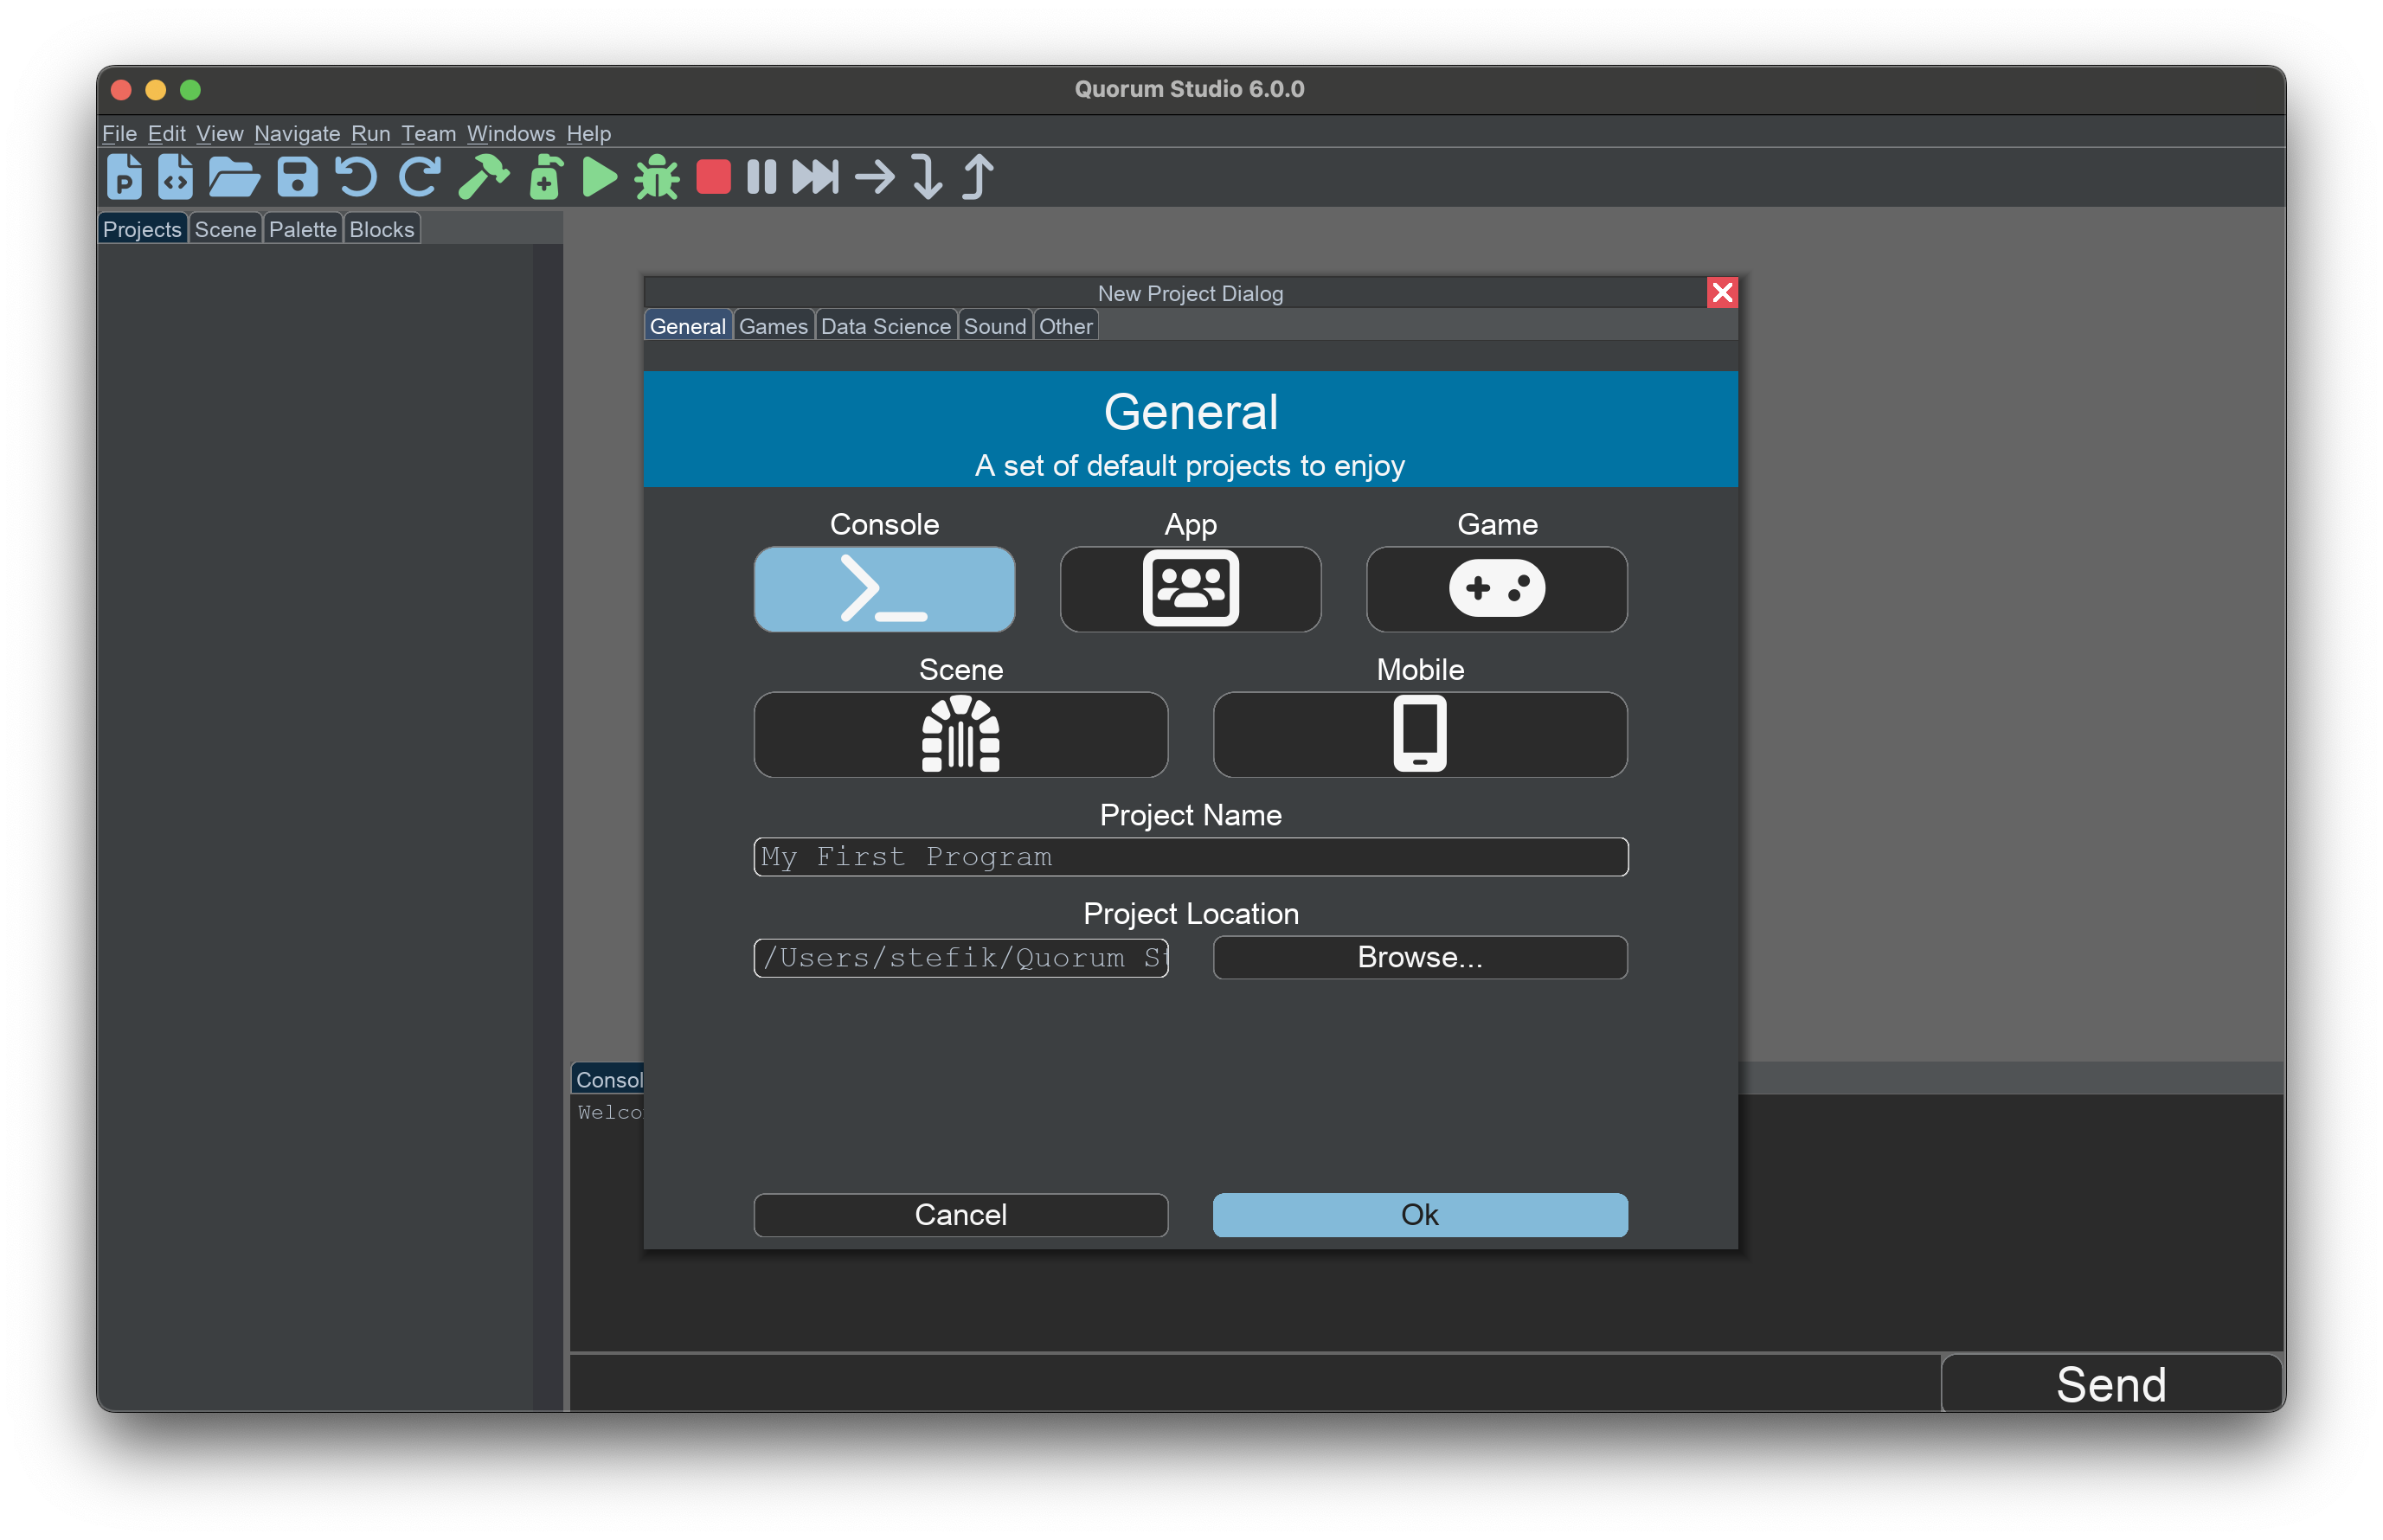Viewport: 2383px width, 1540px height.
Task: Click the Console project type icon
Action: pos(884,588)
